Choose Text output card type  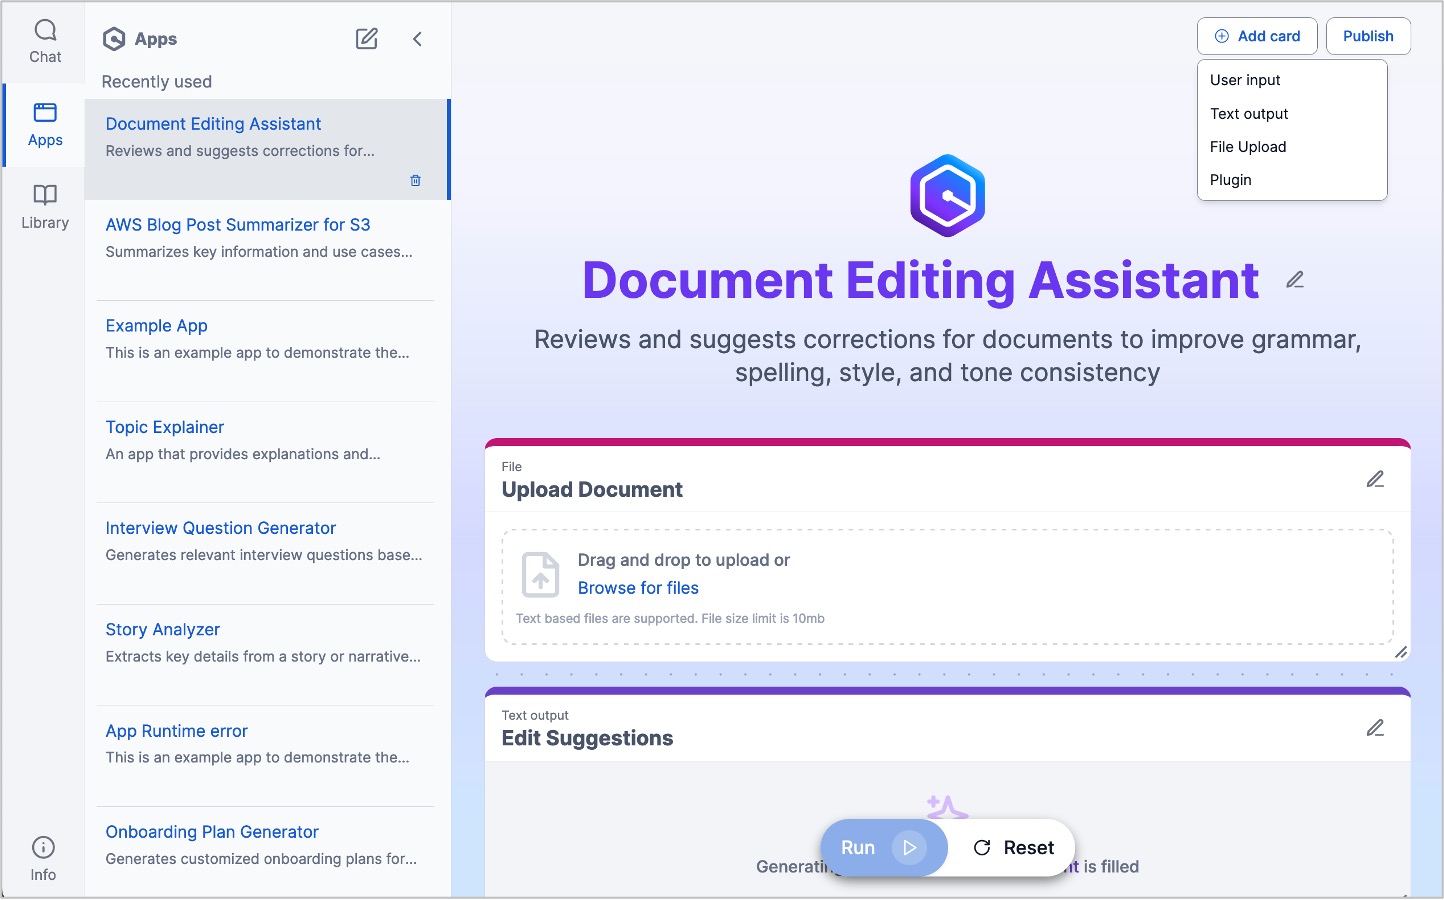click(x=1249, y=114)
